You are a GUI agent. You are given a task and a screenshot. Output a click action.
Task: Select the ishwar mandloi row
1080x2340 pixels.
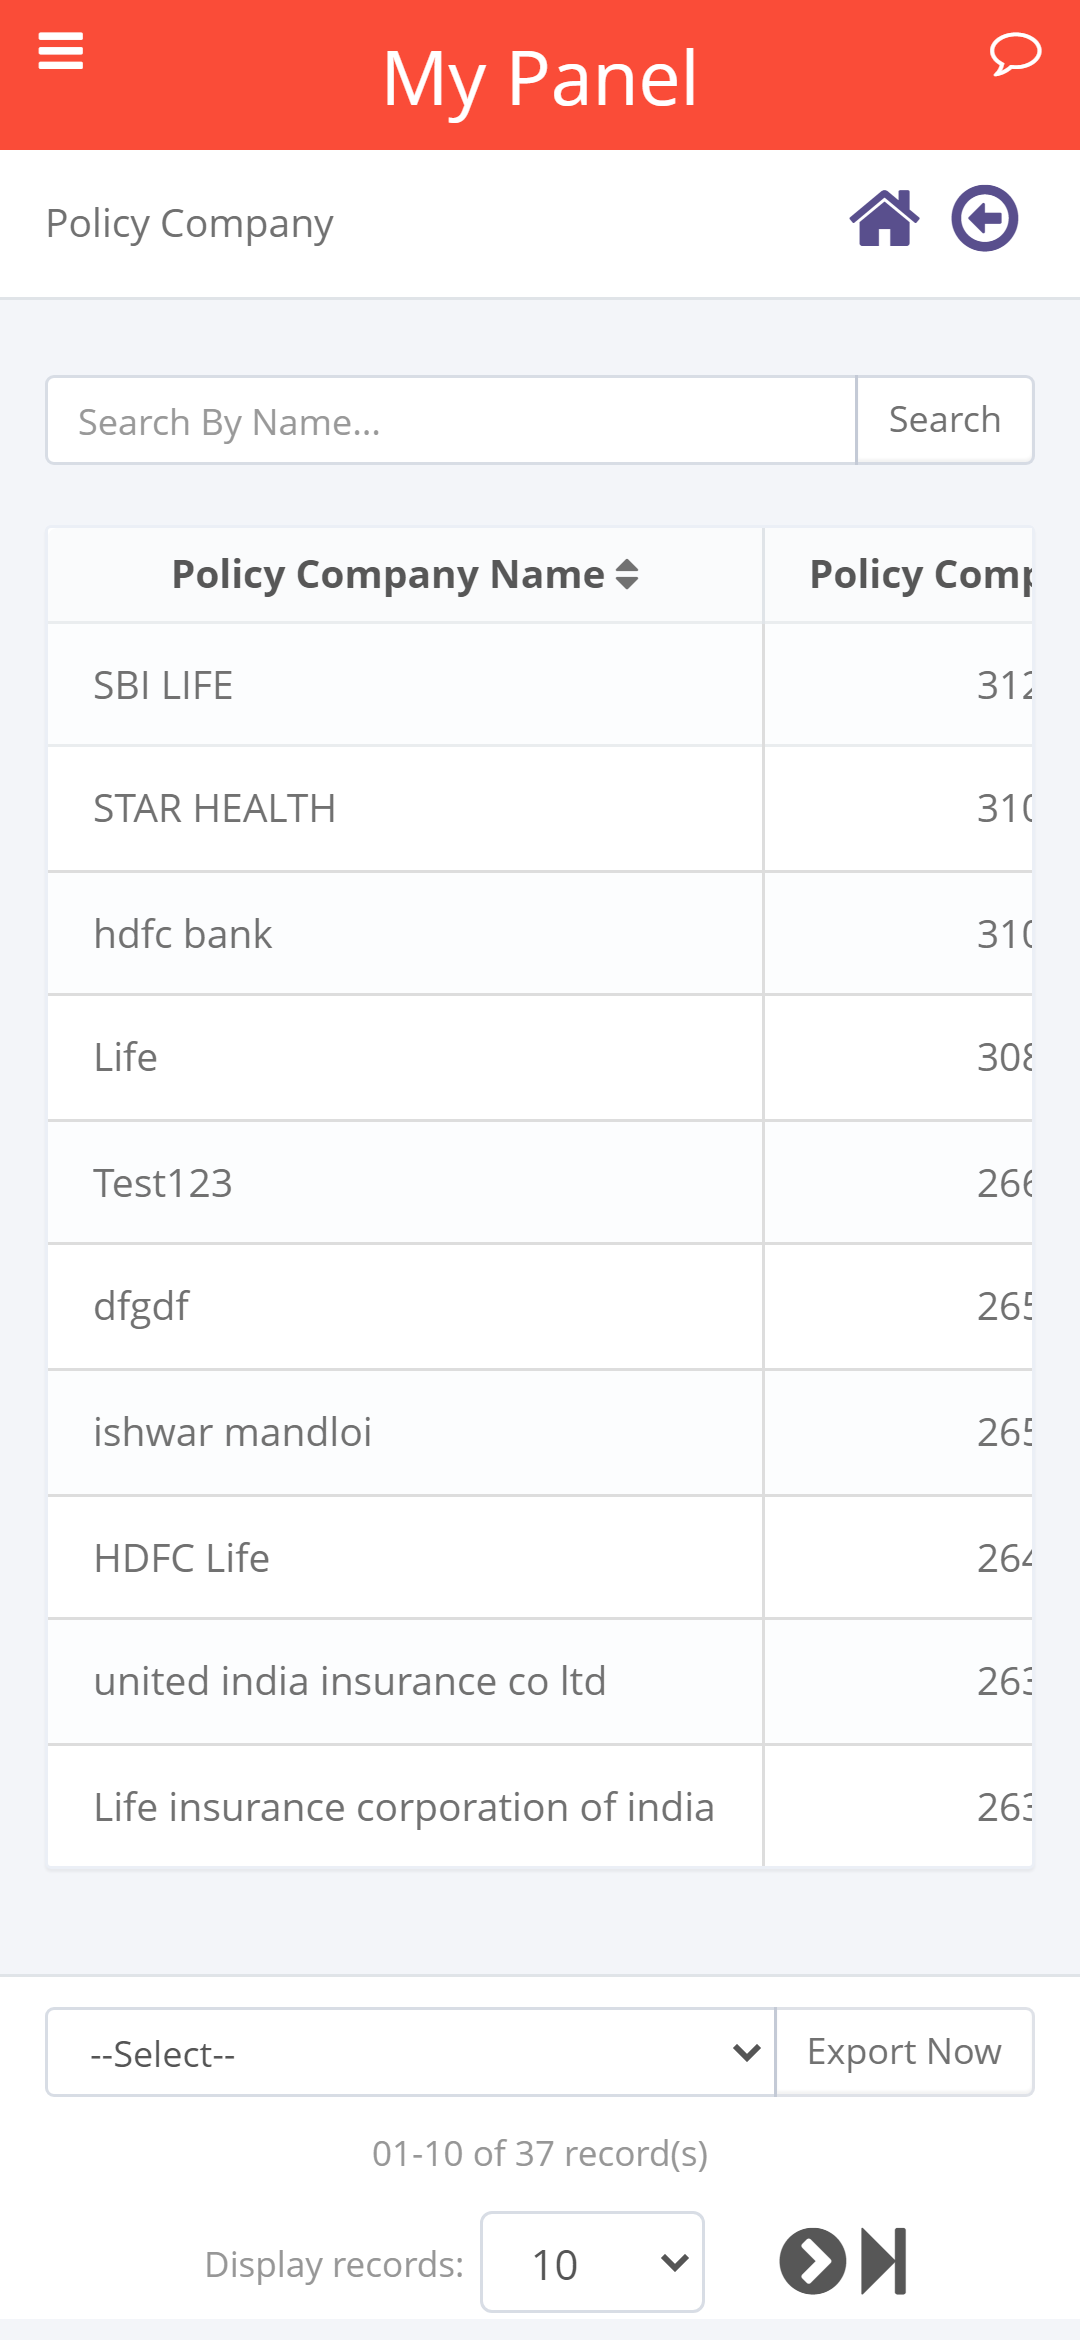pyautogui.click(x=540, y=1433)
